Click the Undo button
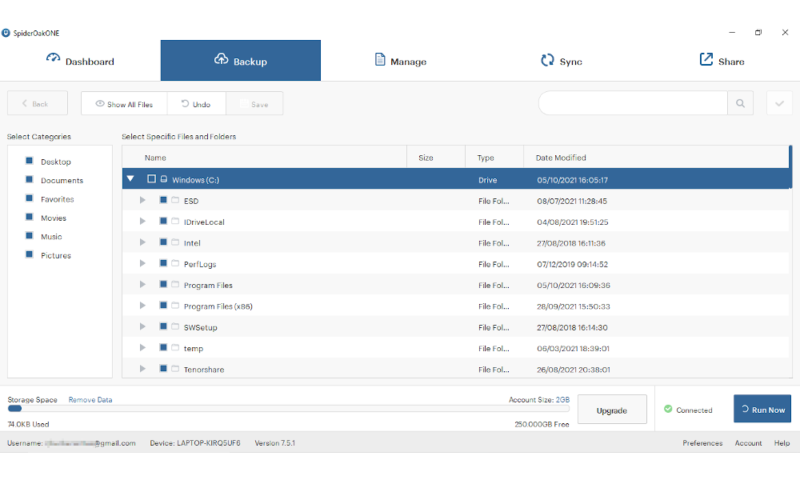The width and height of the screenshot is (800, 480). click(x=196, y=104)
